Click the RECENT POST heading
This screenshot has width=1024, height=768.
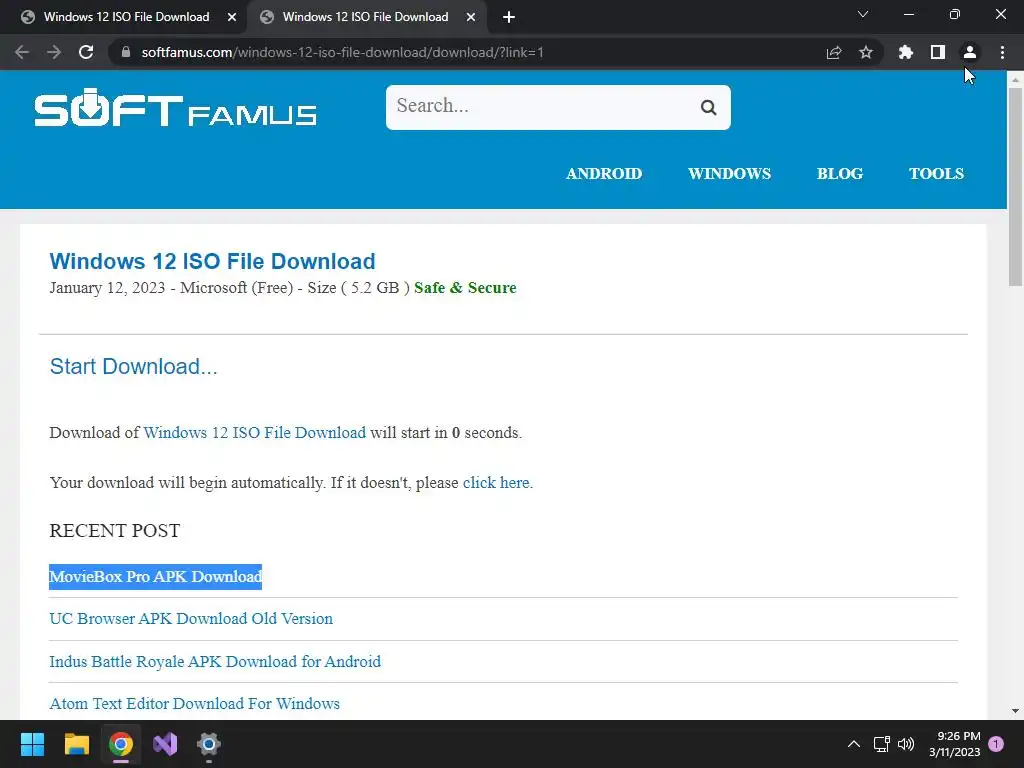coord(115,530)
